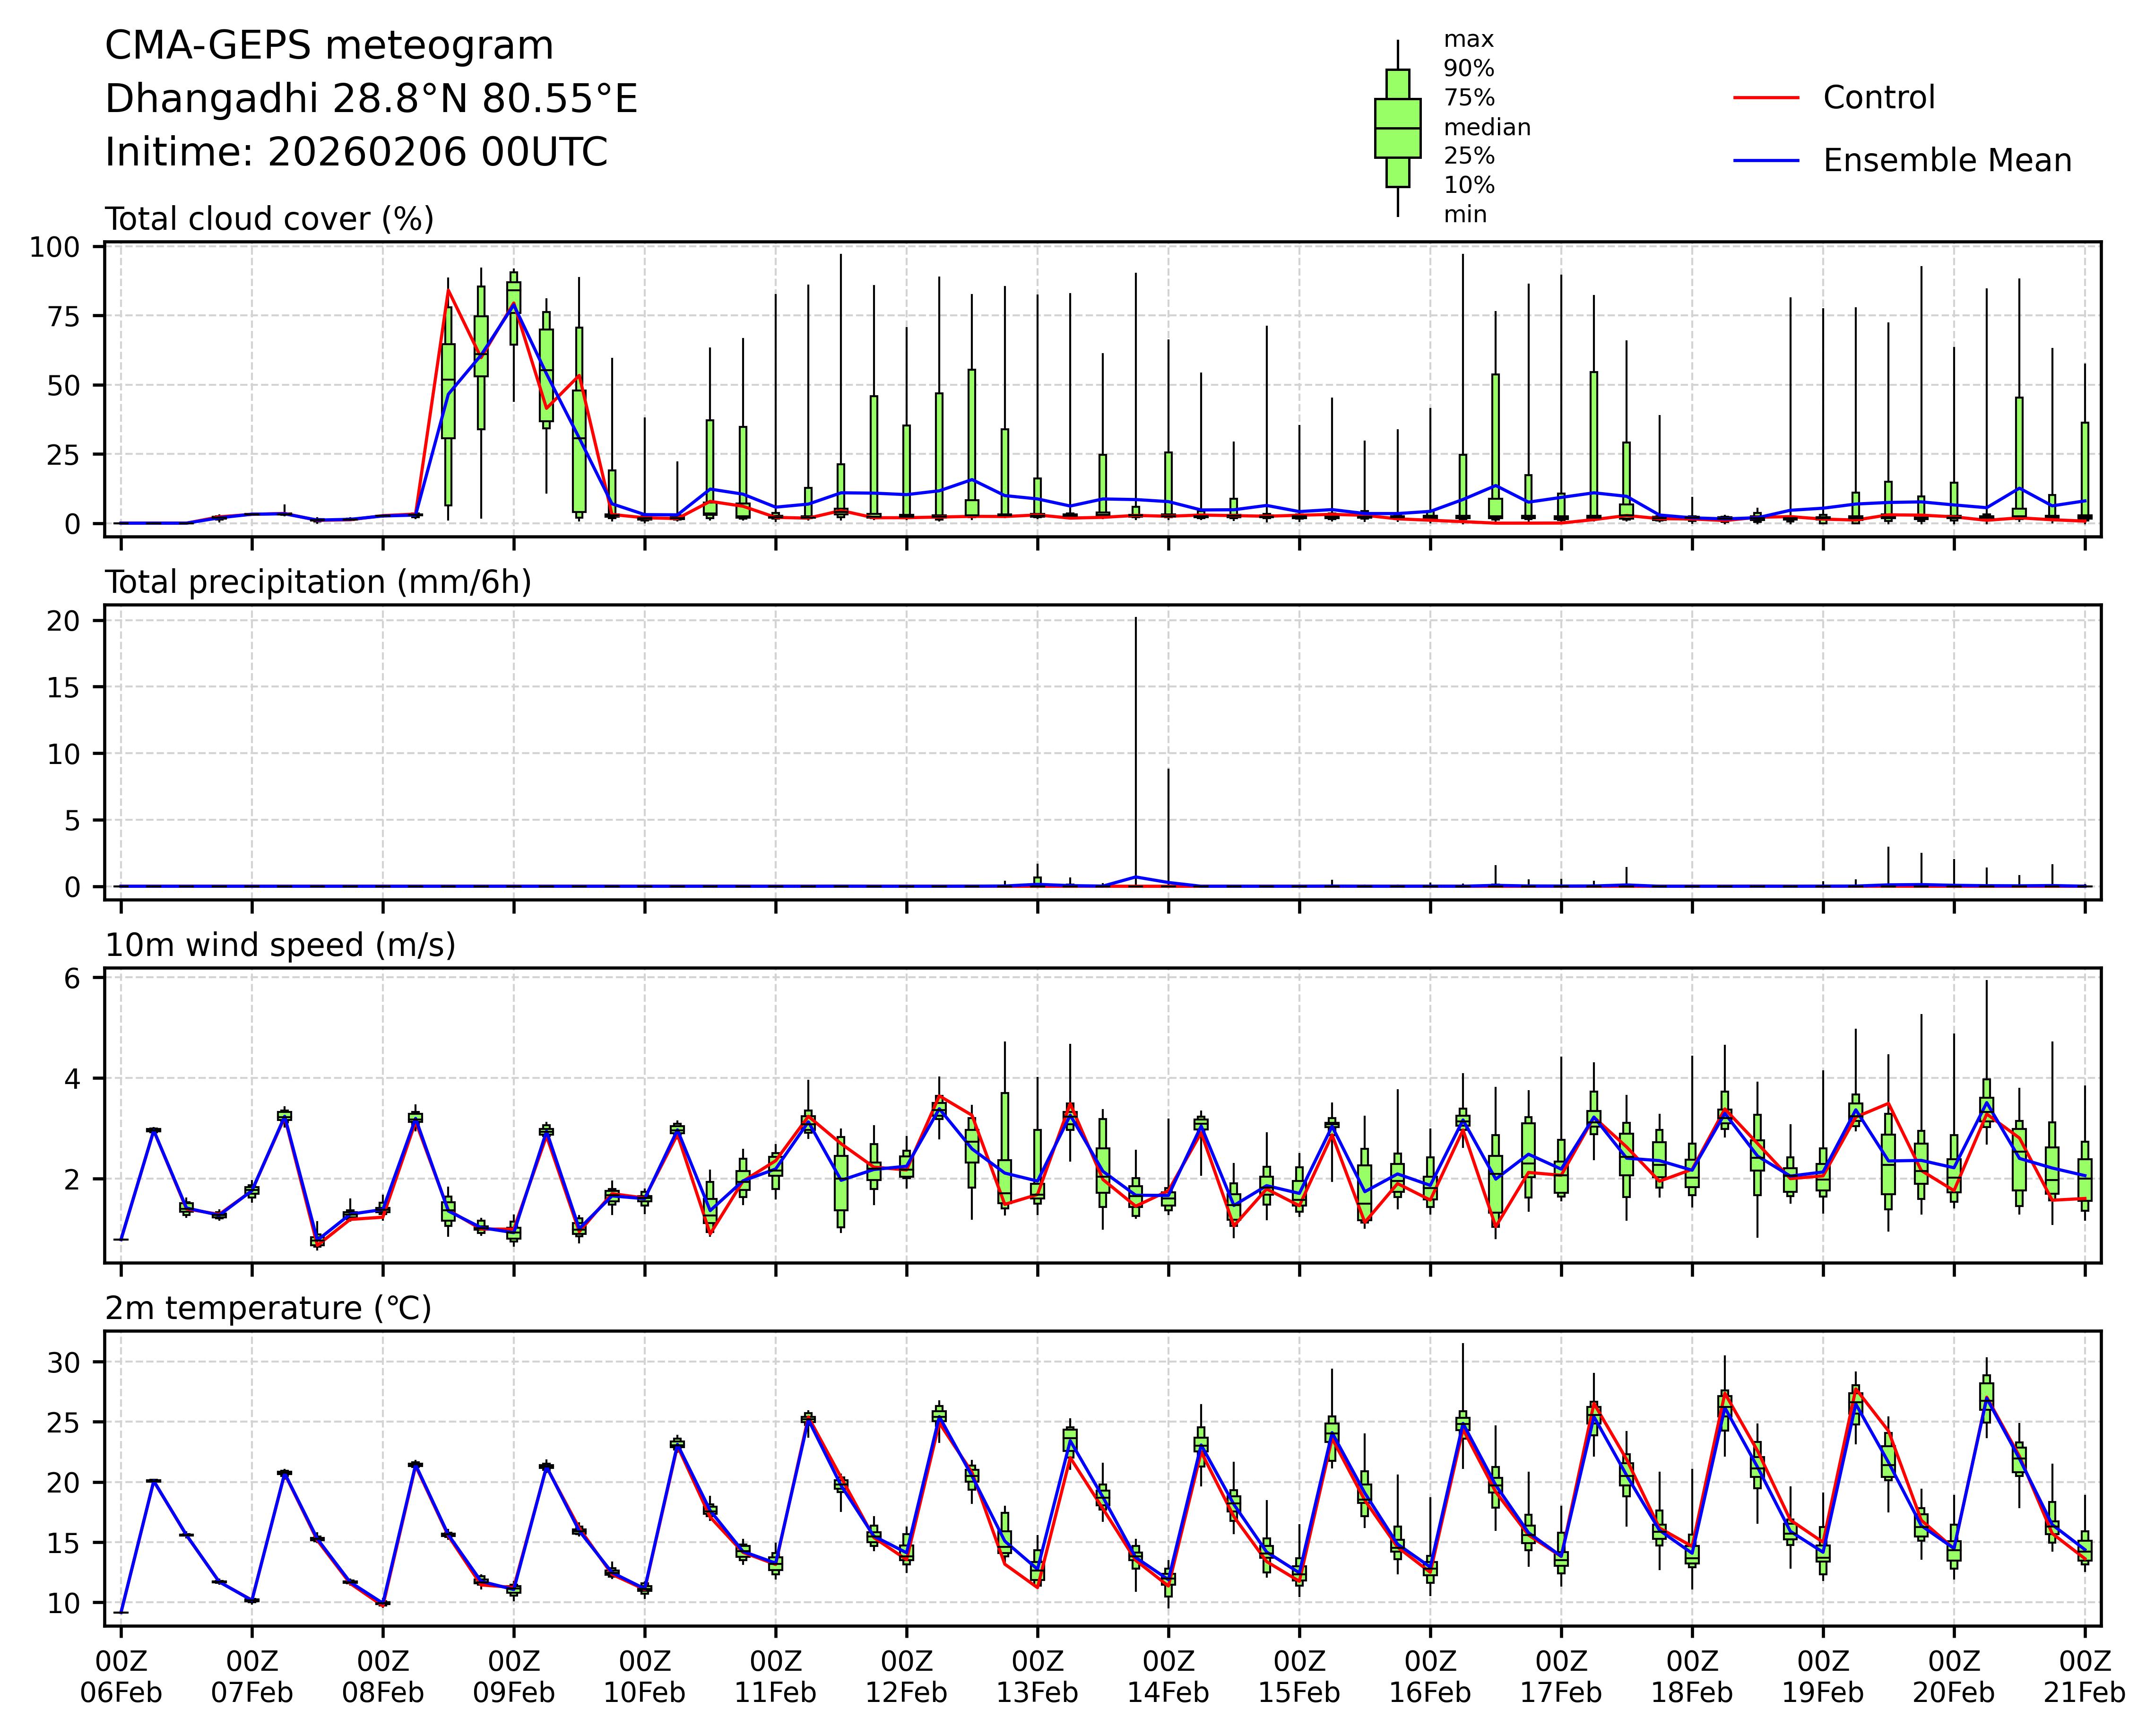Click the 'CMA-GEPS meteogram' title text
The image size is (2155, 1736).
329,46
